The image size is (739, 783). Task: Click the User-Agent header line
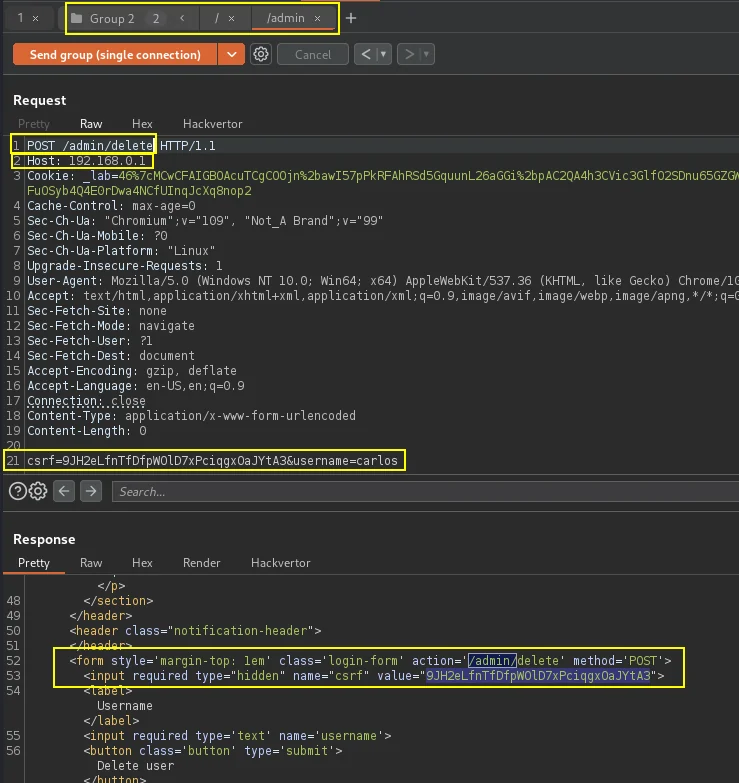[x=382, y=281]
